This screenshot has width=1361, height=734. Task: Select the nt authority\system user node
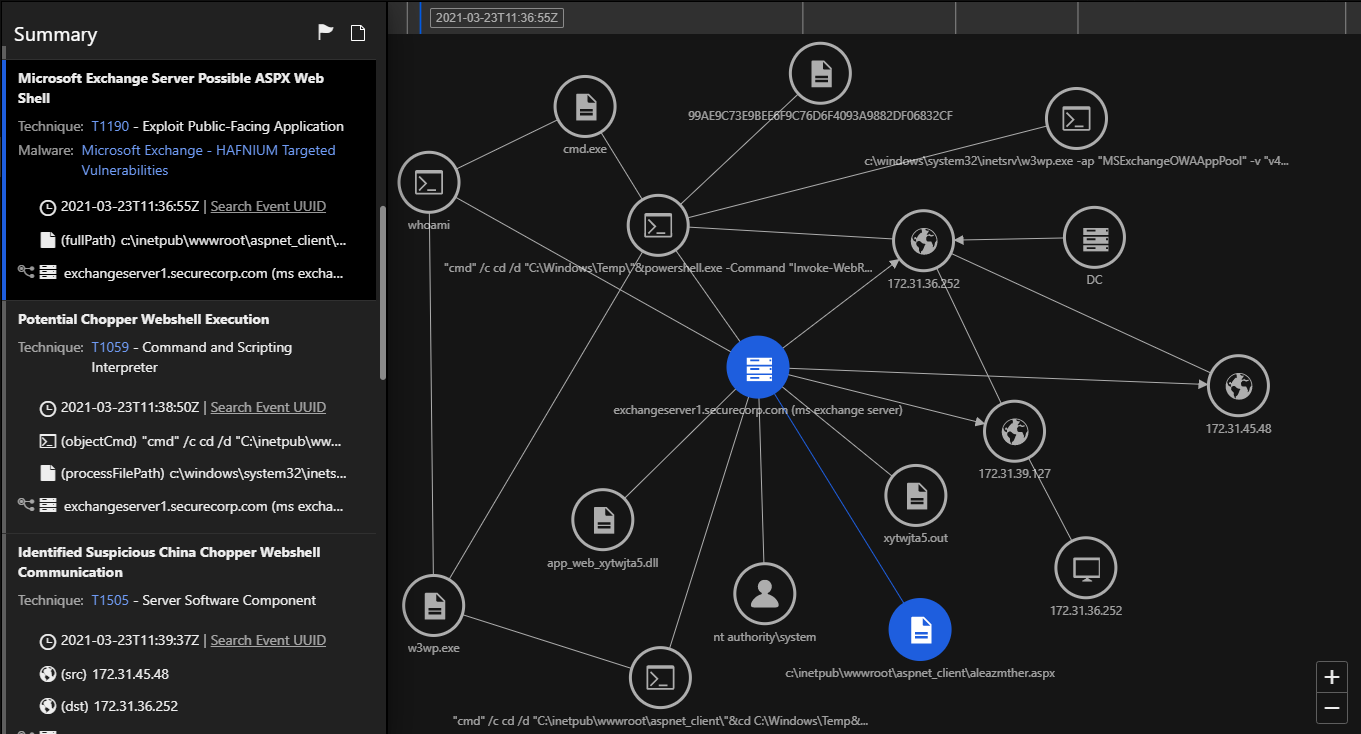[765, 594]
